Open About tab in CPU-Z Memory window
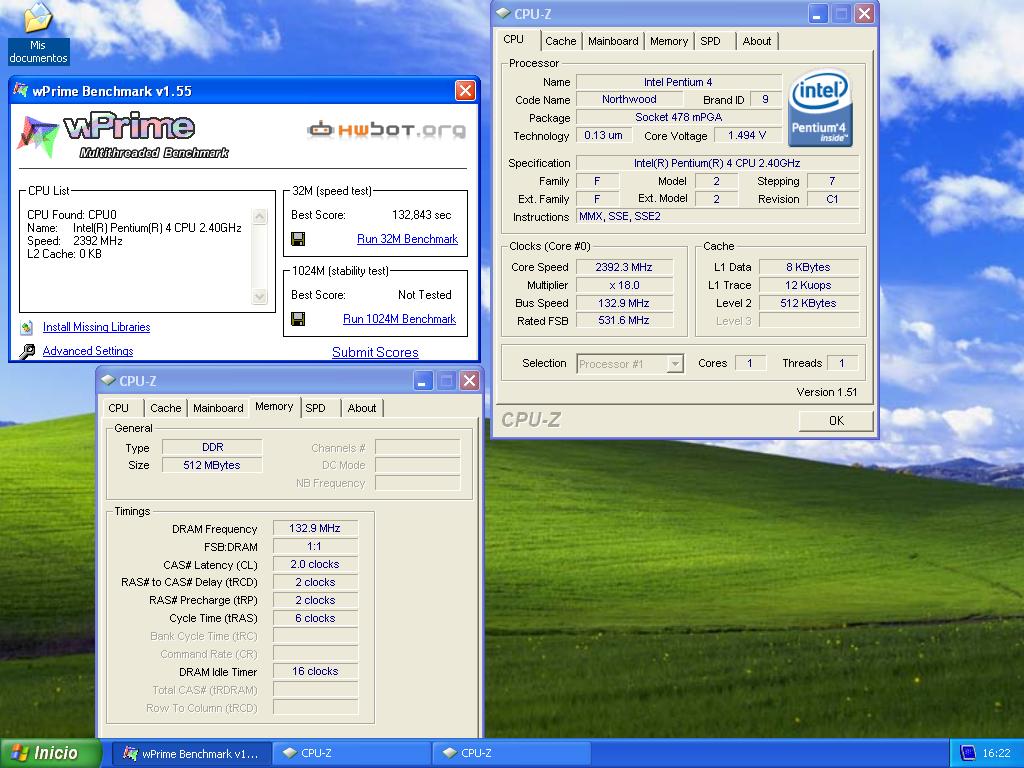The image size is (1024, 768). [362, 408]
